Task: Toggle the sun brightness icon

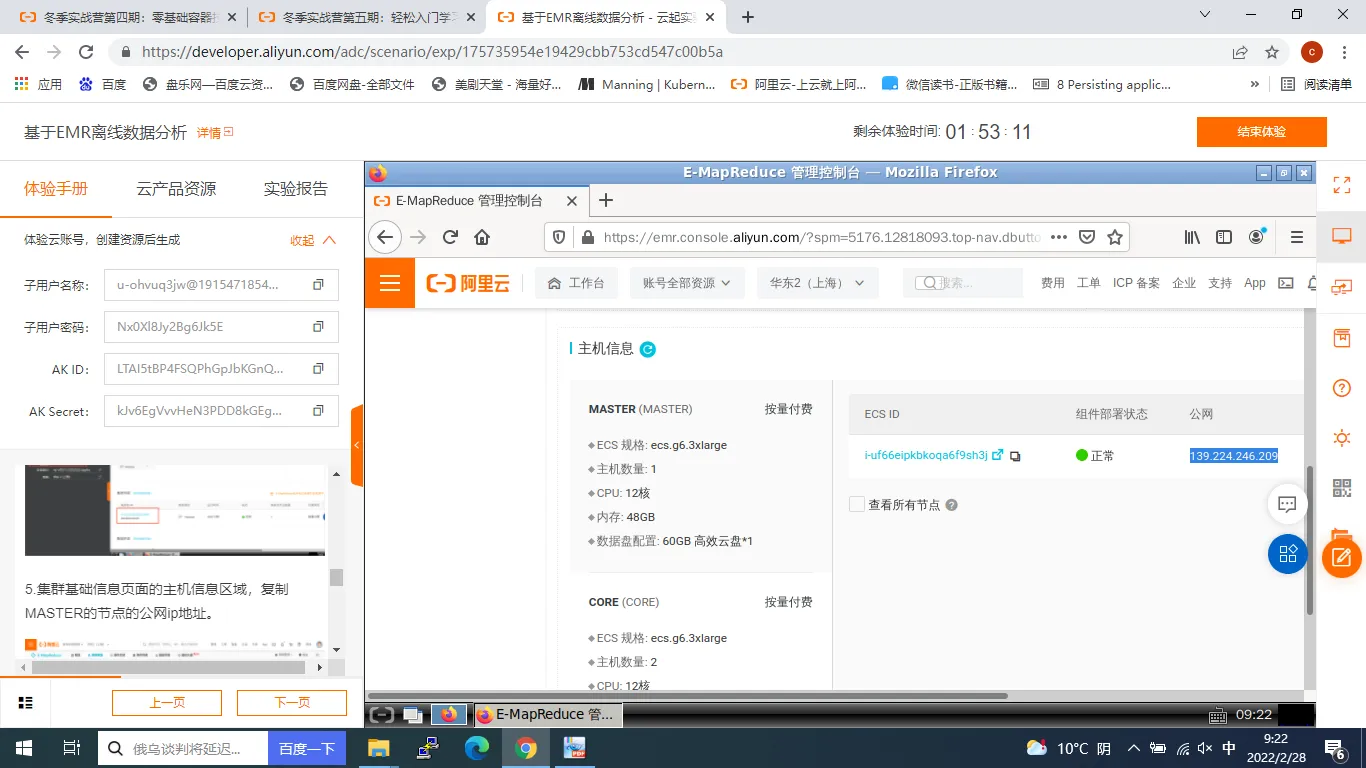Action: click(x=1342, y=438)
